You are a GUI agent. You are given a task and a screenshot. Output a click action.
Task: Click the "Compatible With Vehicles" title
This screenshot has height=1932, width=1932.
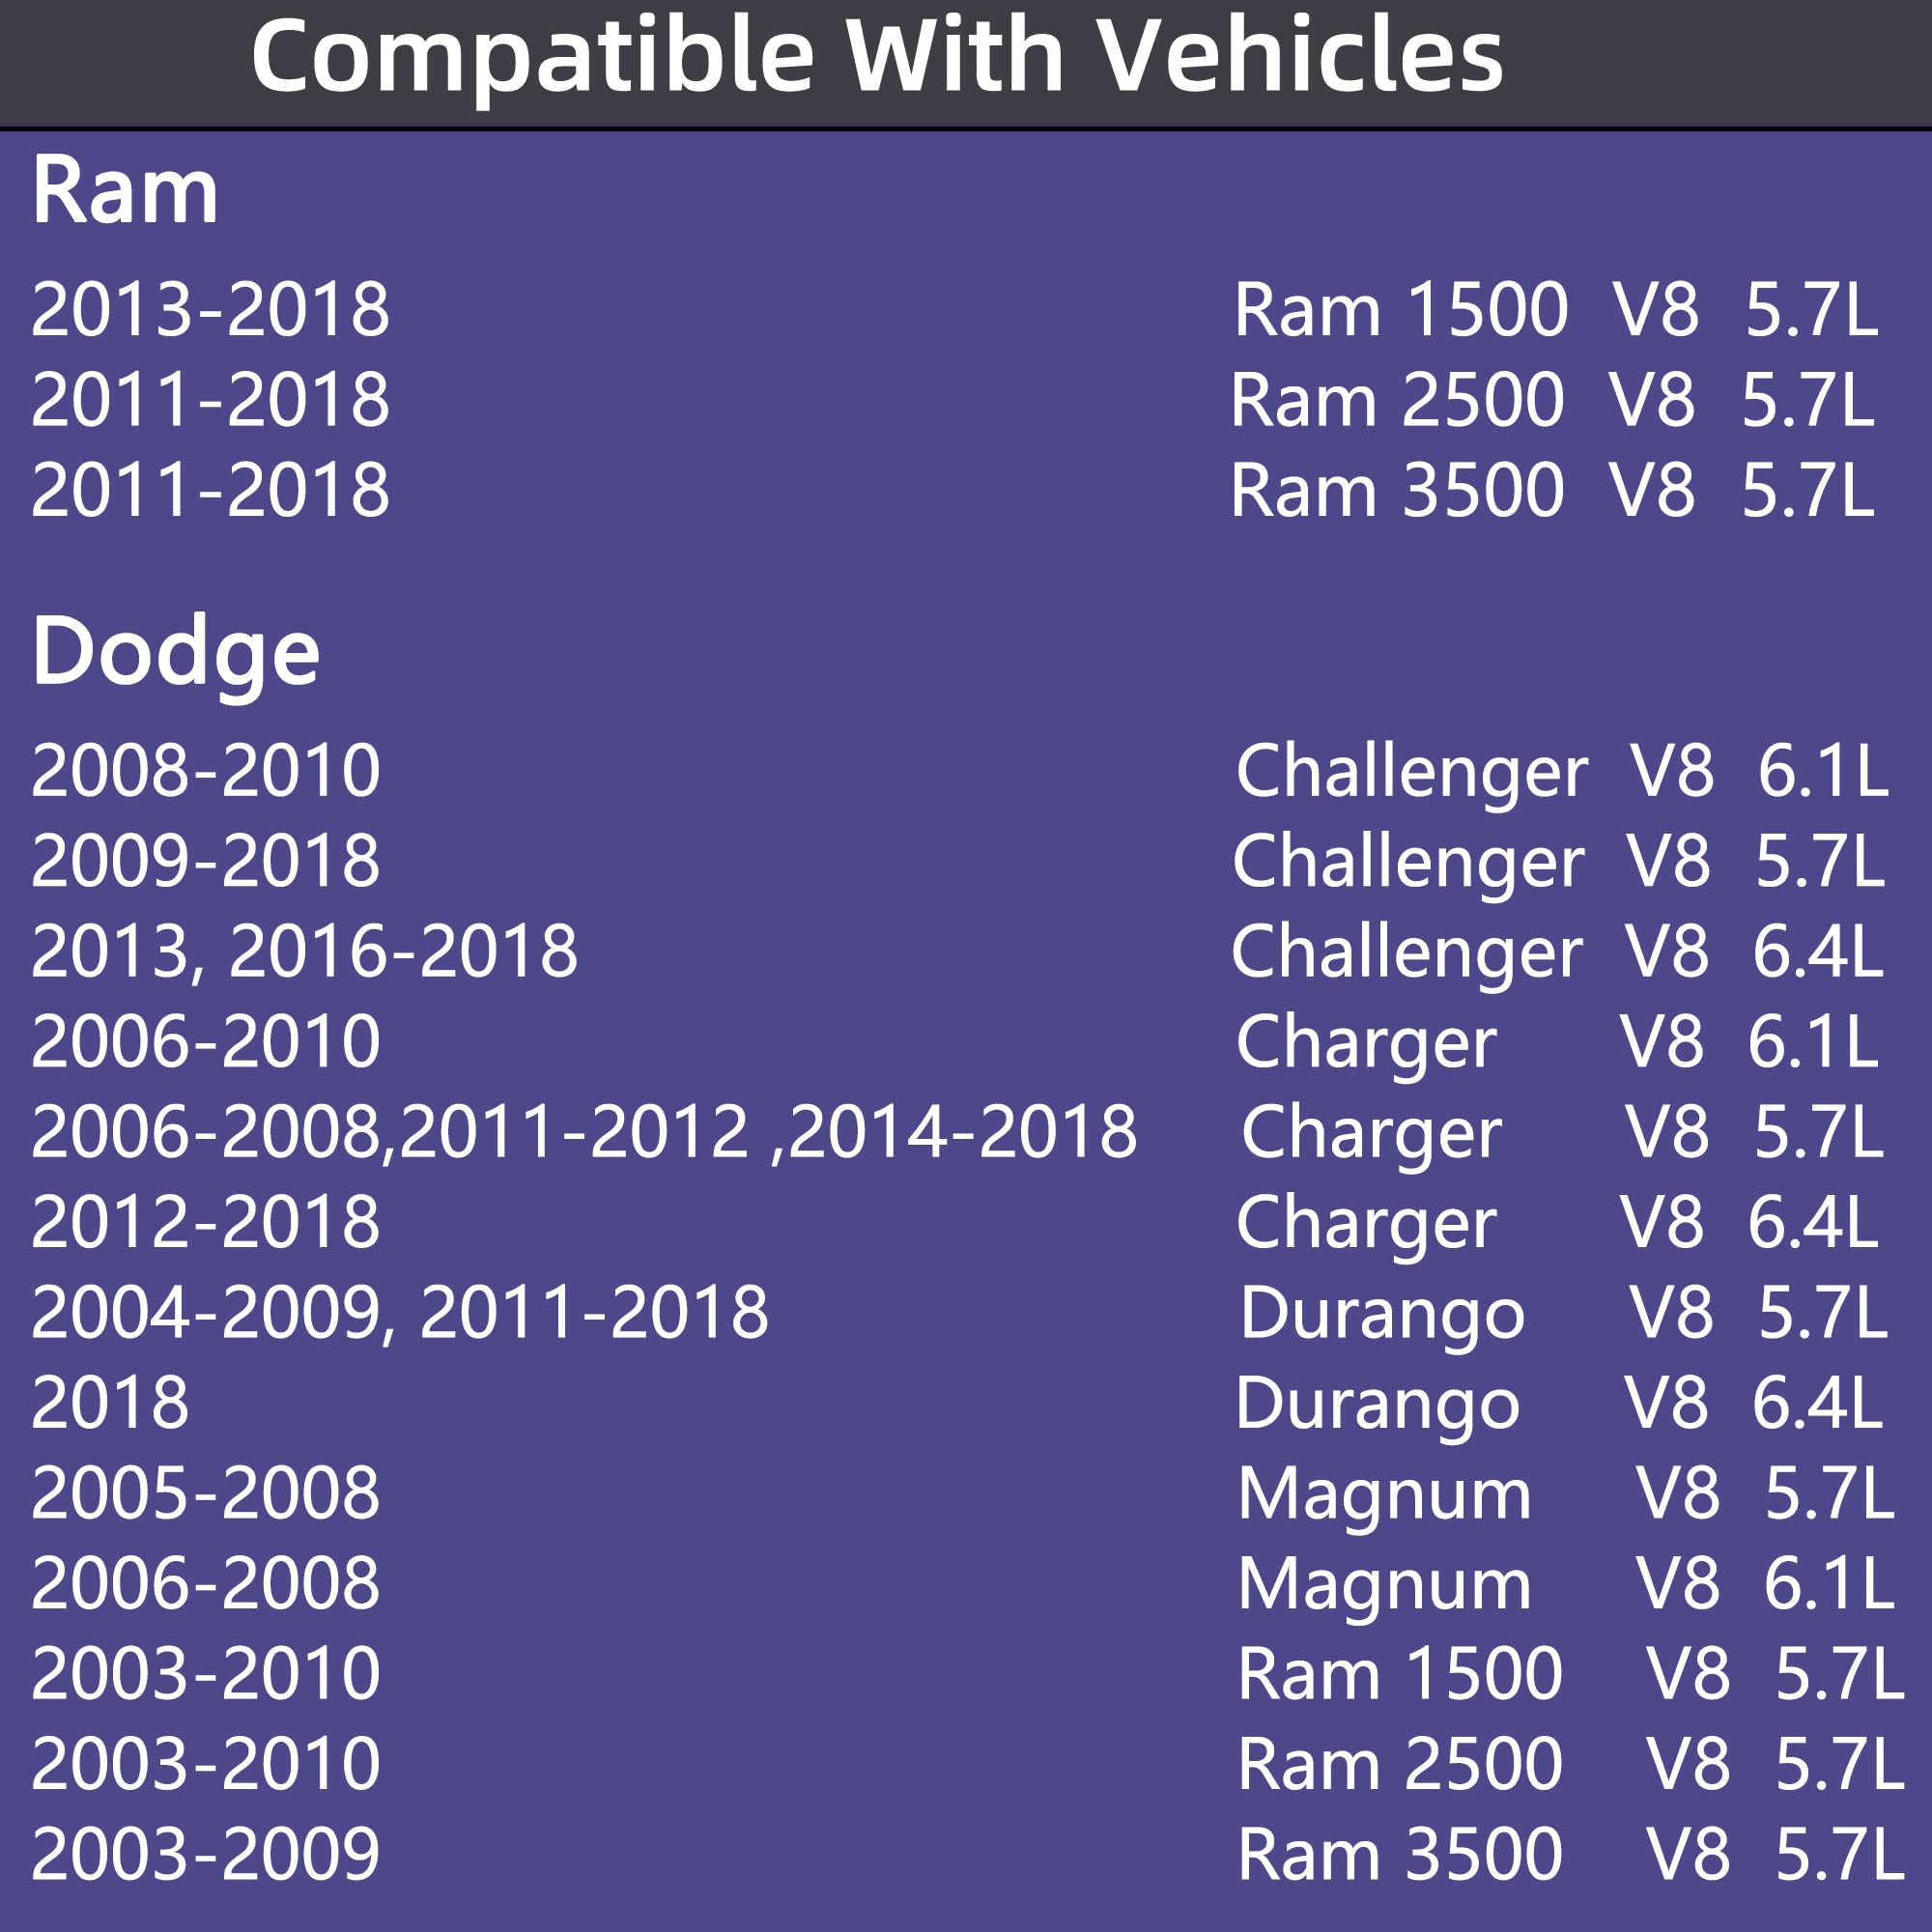coord(876,56)
